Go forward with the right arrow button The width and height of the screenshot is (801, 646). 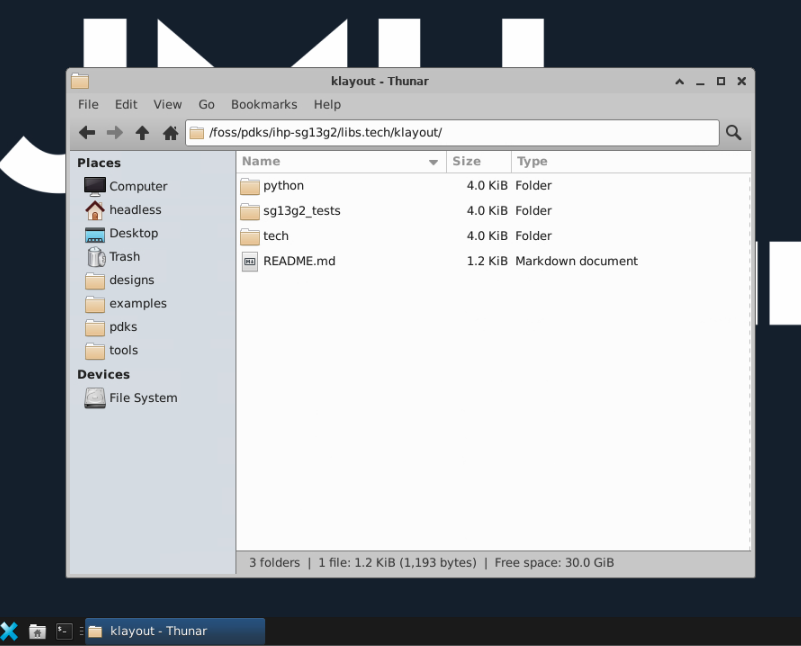114,133
